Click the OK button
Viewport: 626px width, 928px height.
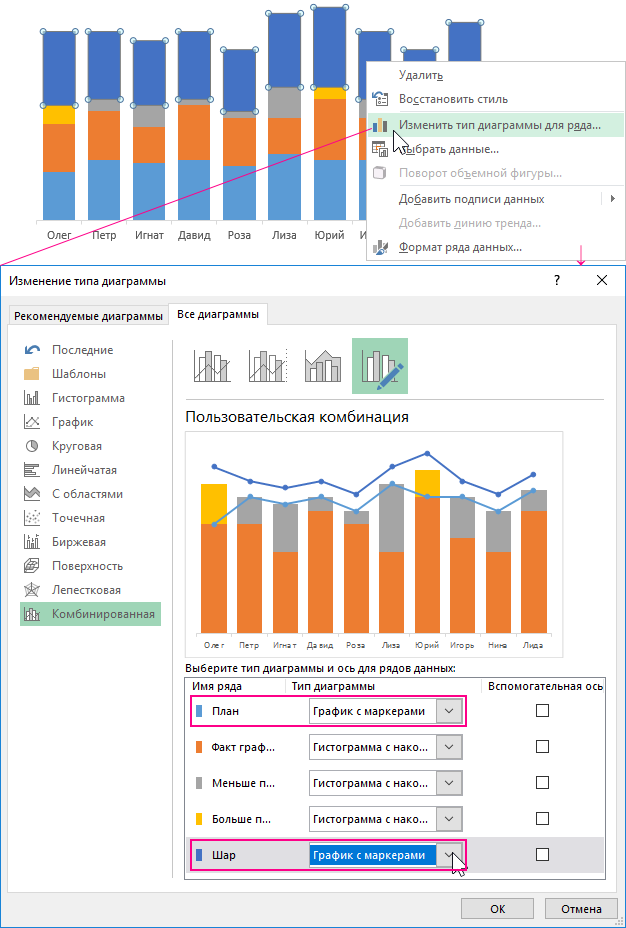click(497, 909)
